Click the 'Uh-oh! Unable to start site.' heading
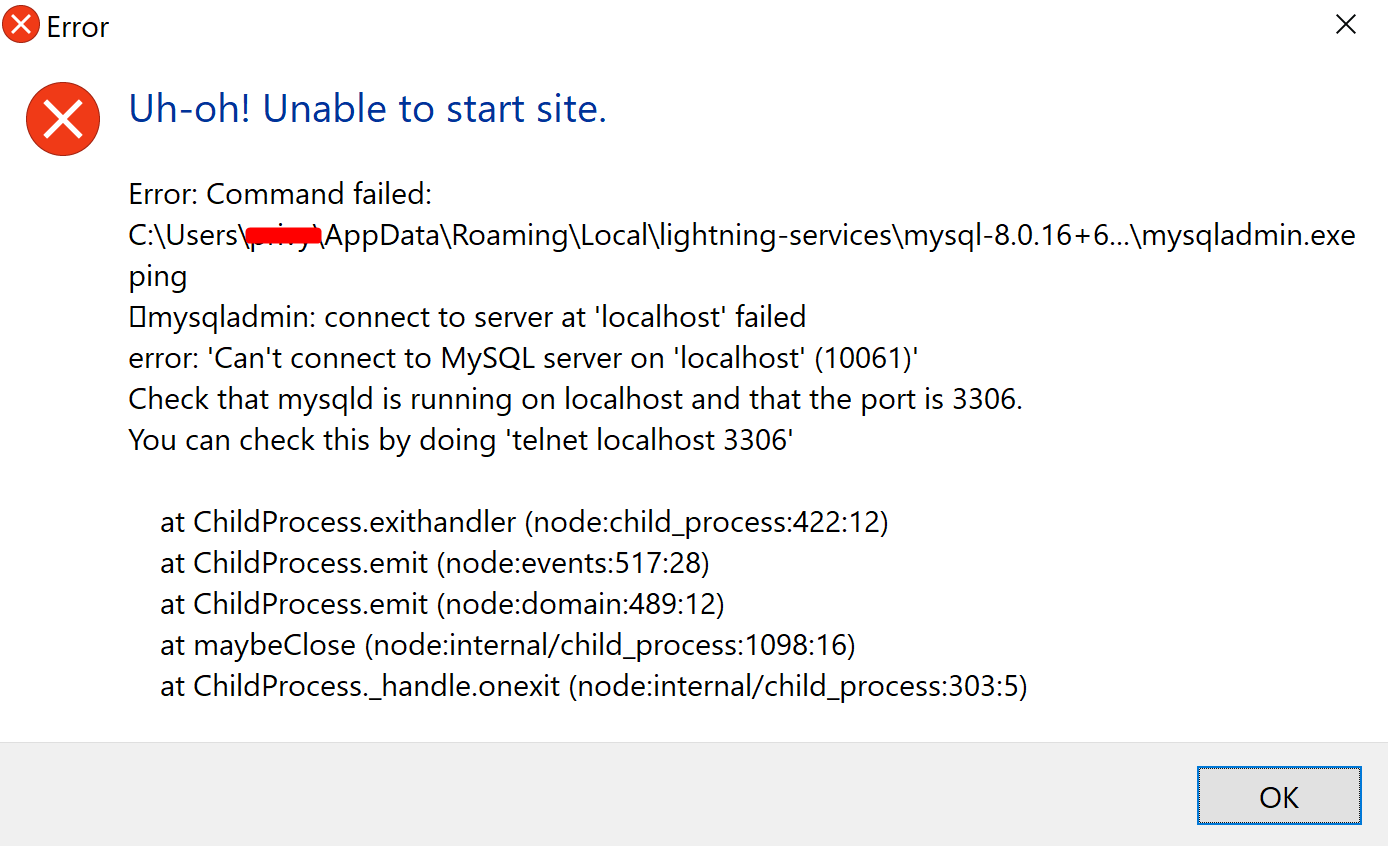The height and width of the screenshot is (846, 1388). click(367, 109)
